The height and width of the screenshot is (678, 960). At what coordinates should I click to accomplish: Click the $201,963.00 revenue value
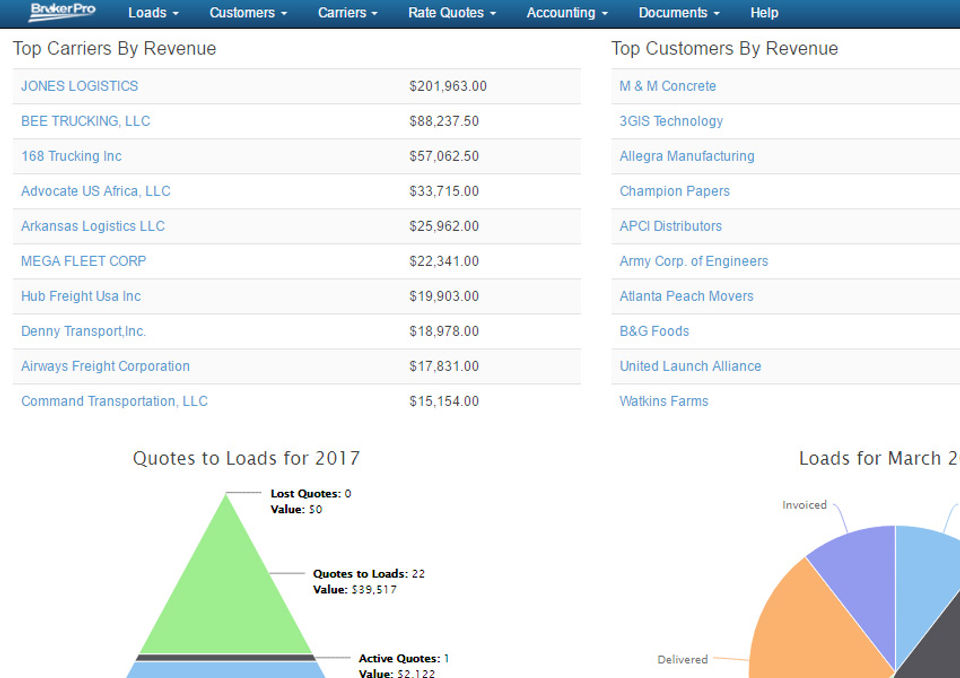click(x=448, y=86)
